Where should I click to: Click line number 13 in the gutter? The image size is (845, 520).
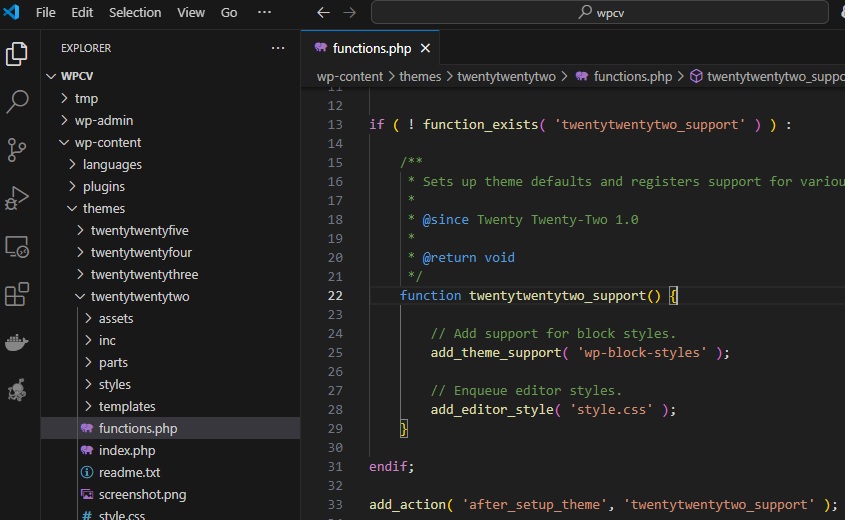335,124
